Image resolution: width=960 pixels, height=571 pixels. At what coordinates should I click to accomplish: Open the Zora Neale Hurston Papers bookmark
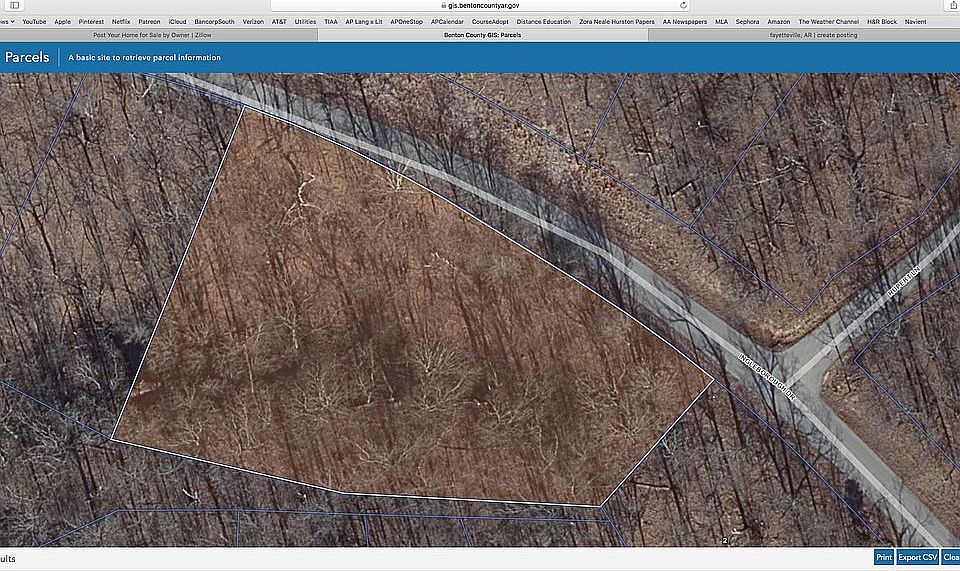point(617,21)
